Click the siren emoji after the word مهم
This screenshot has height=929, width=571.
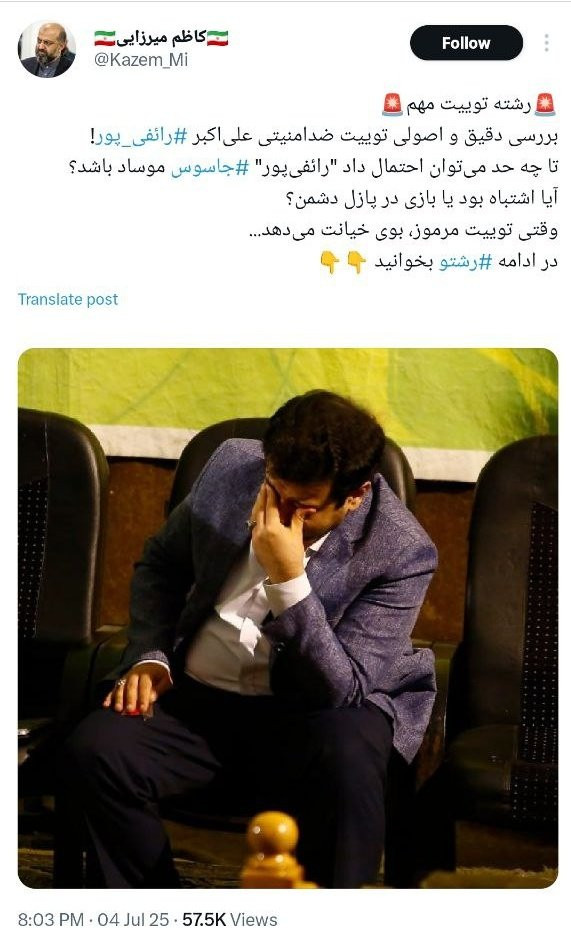click(x=392, y=104)
